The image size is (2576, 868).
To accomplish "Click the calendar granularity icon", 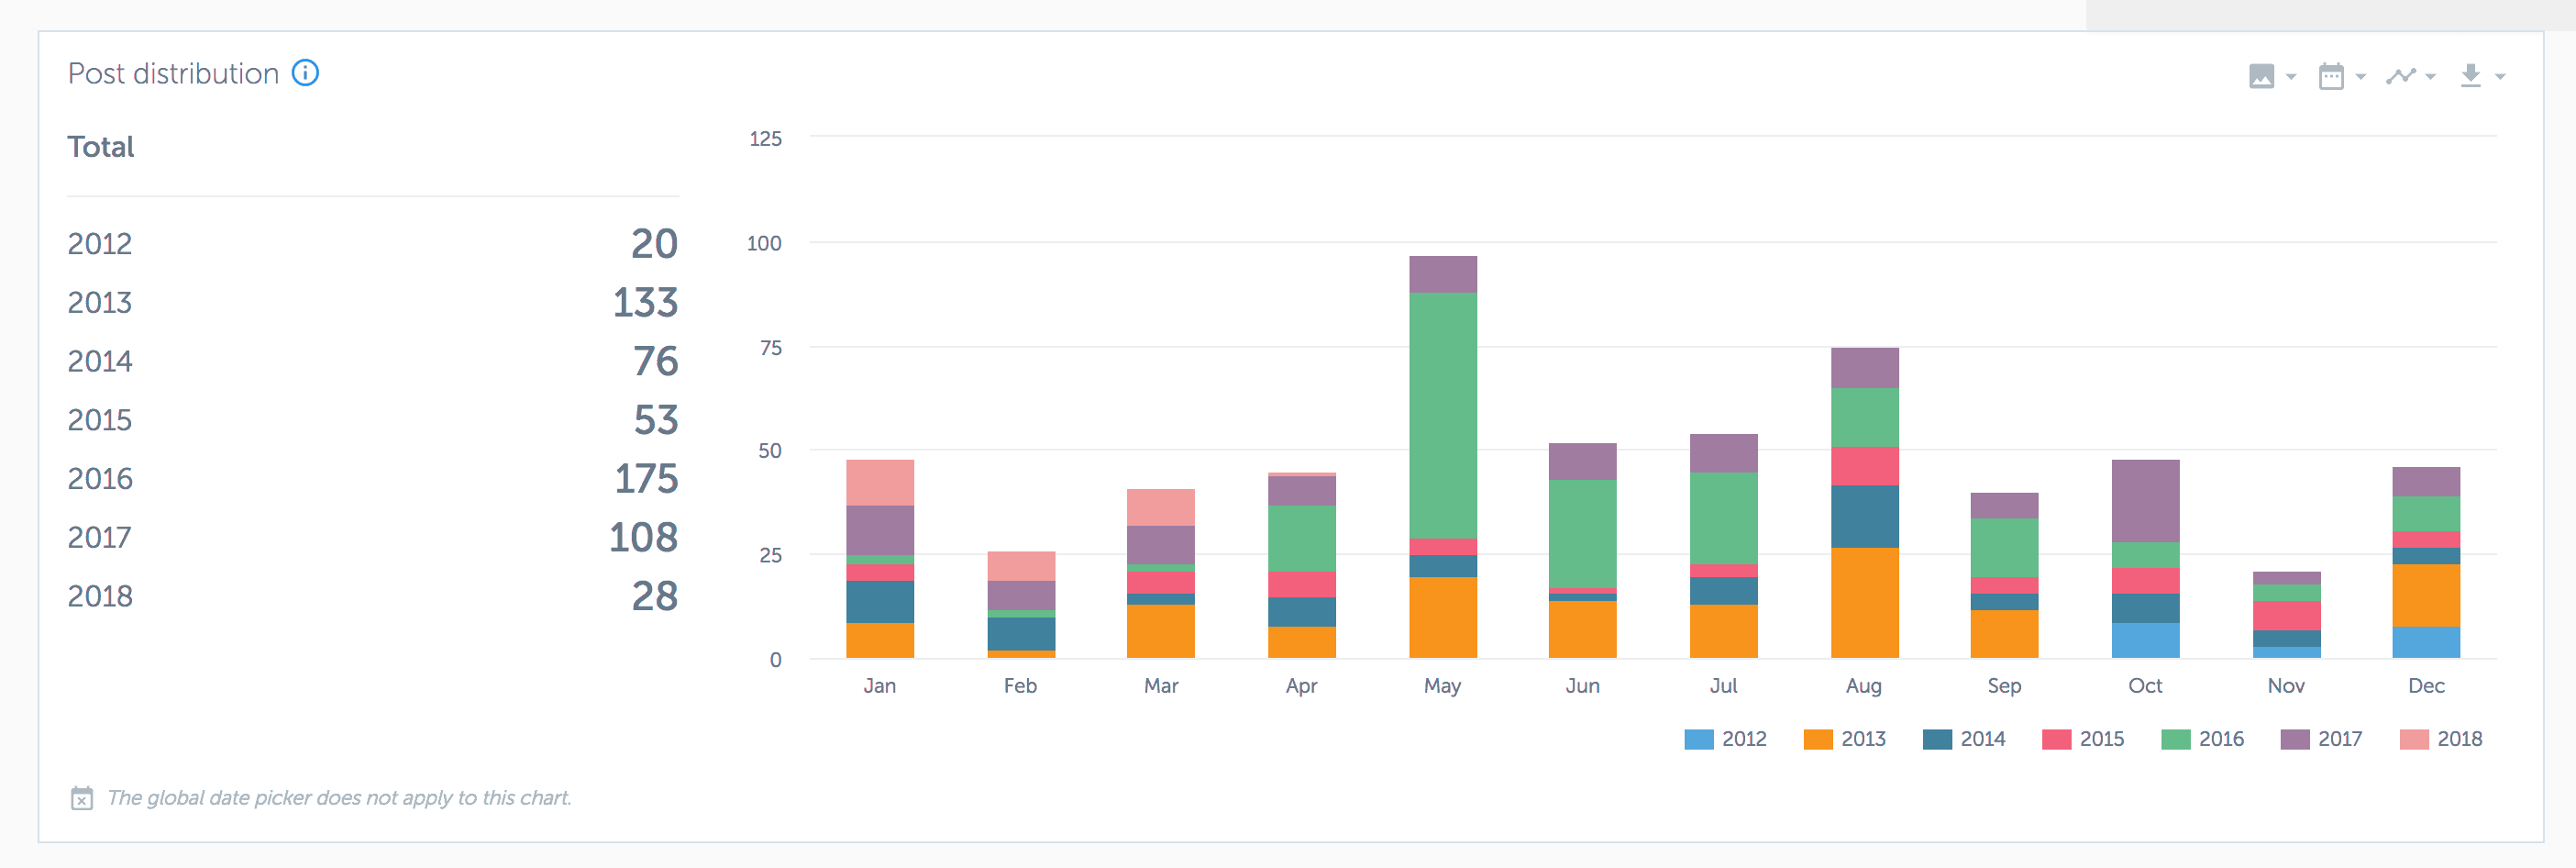I will click(2332, 75).
